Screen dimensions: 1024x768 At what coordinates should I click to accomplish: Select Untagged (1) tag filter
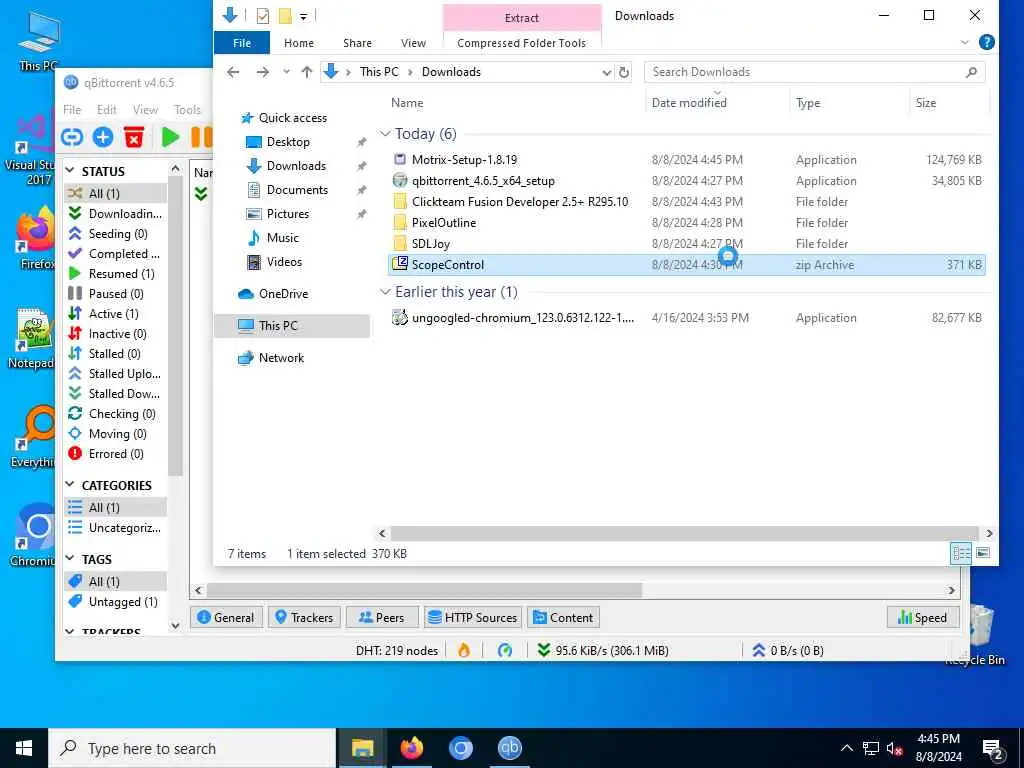tap(116, 601)
